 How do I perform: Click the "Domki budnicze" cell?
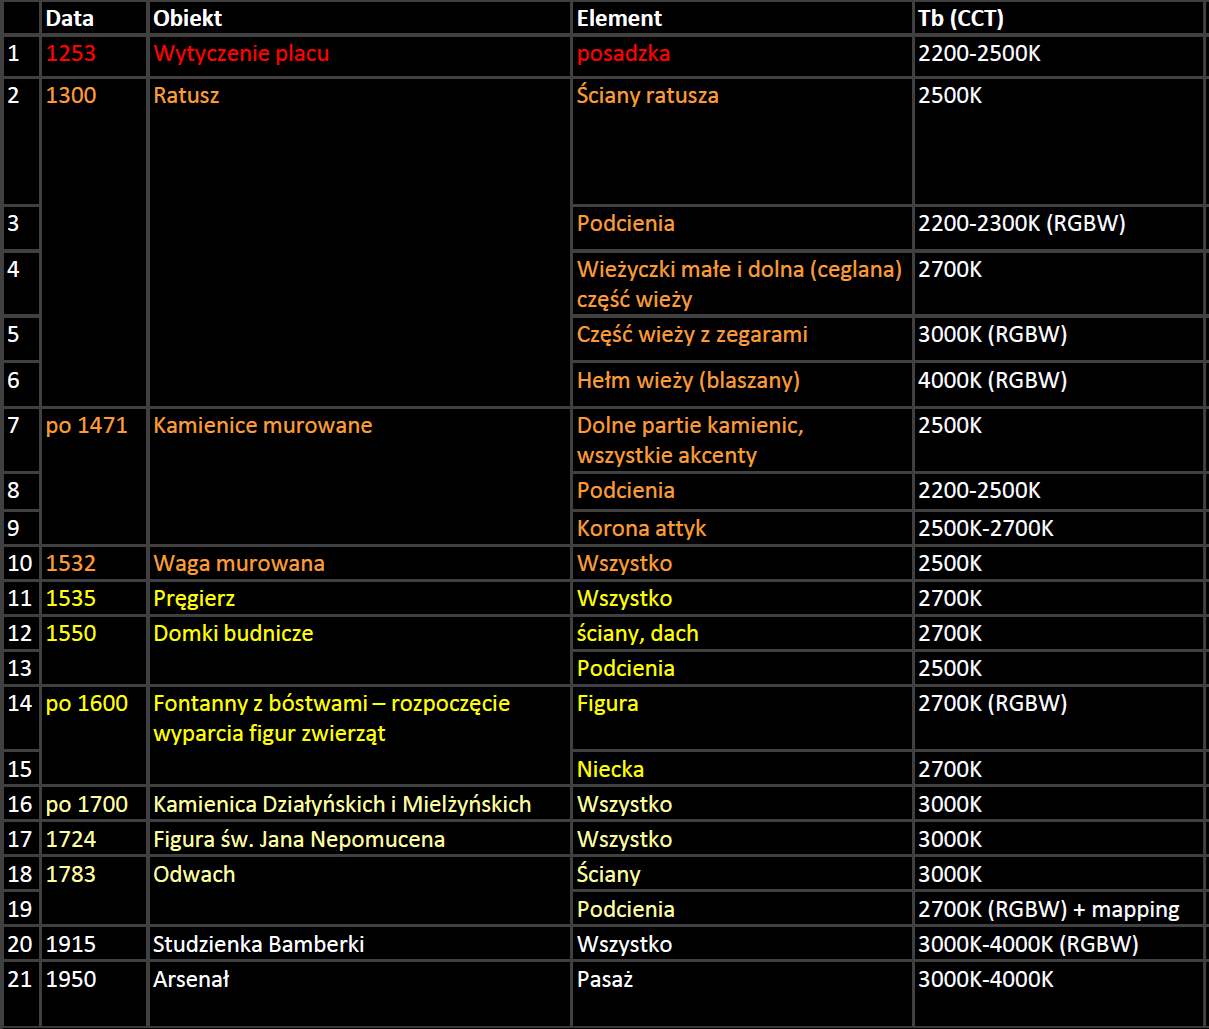point(233,634)
